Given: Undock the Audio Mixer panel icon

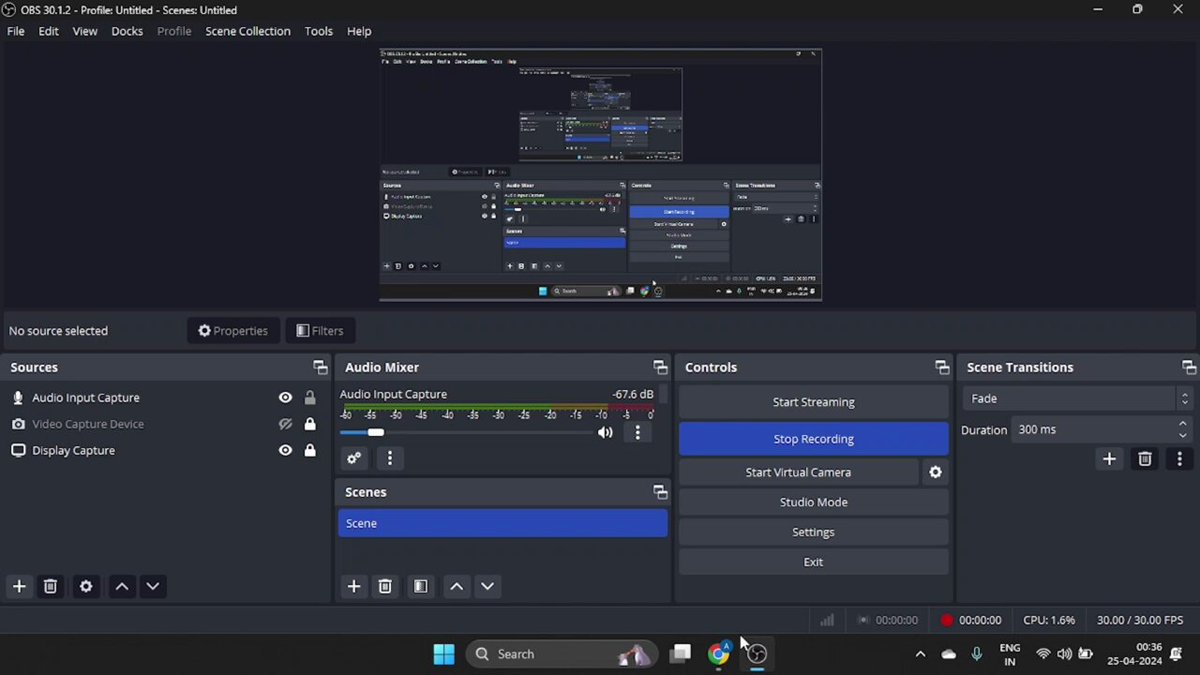Looking at the screenshot, I should (660, 367).
